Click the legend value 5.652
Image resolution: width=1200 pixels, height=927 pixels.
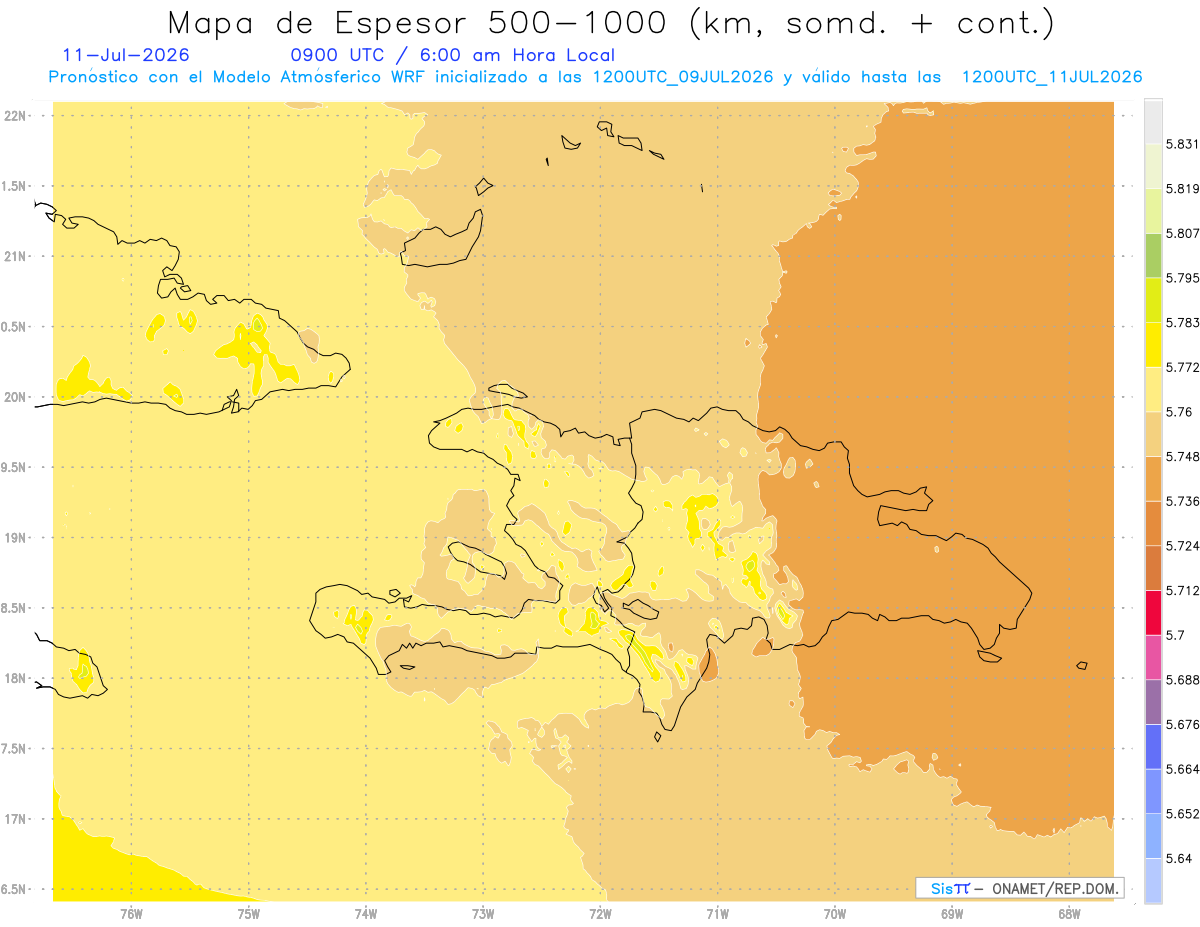[x=1183, y=814]
